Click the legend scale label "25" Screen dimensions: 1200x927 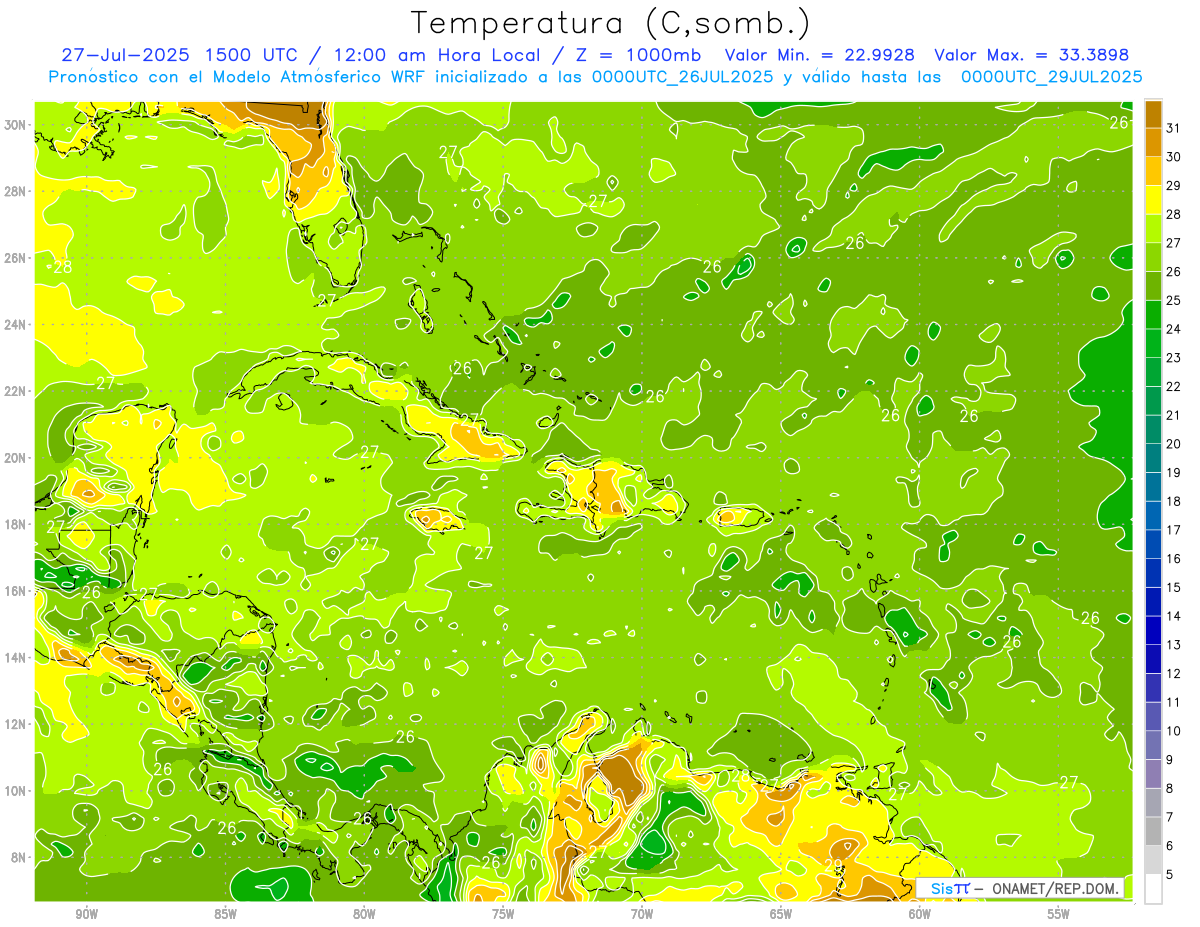click(x=1173, y=301)
